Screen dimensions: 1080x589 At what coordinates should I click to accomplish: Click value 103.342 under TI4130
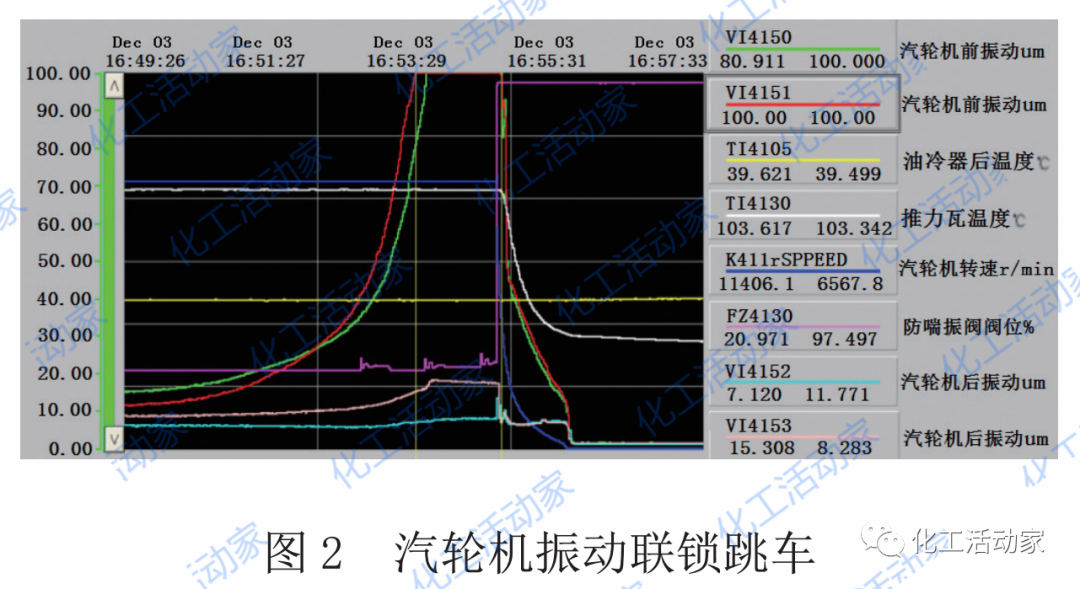tap(854, 229)
